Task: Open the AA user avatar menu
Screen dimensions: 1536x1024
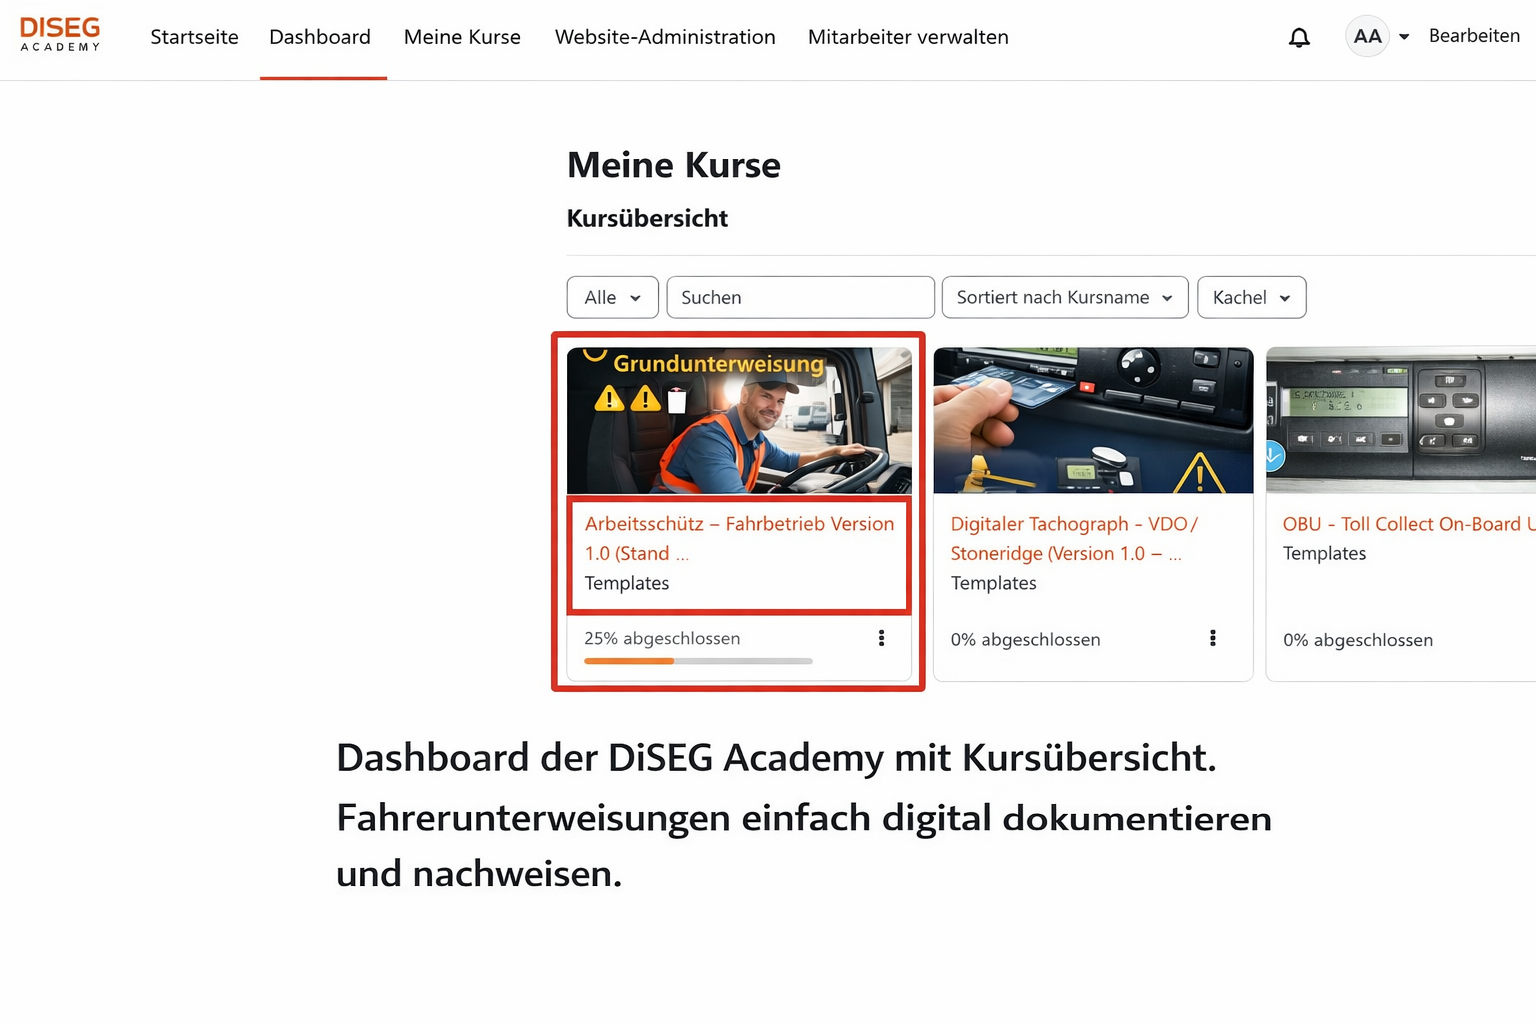Action: pos(1367,36)
